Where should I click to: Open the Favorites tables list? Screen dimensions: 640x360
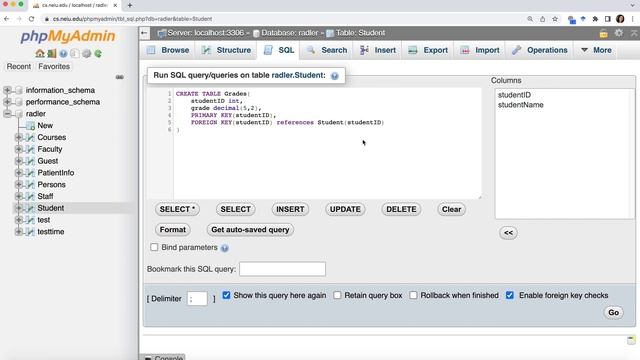click(x=54, y=67)
